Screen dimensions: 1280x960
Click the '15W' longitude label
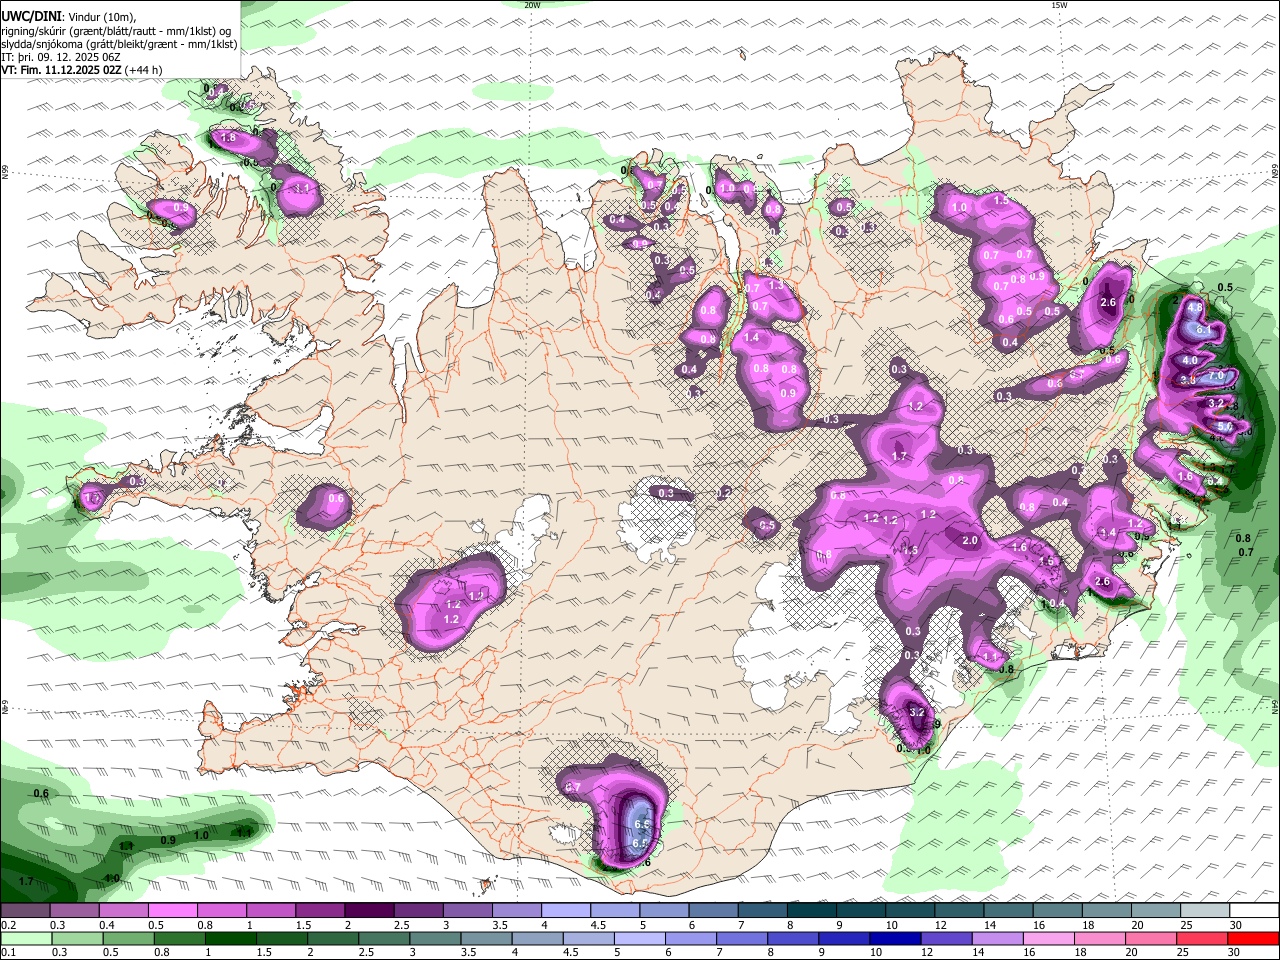(x=1059, y=5)
